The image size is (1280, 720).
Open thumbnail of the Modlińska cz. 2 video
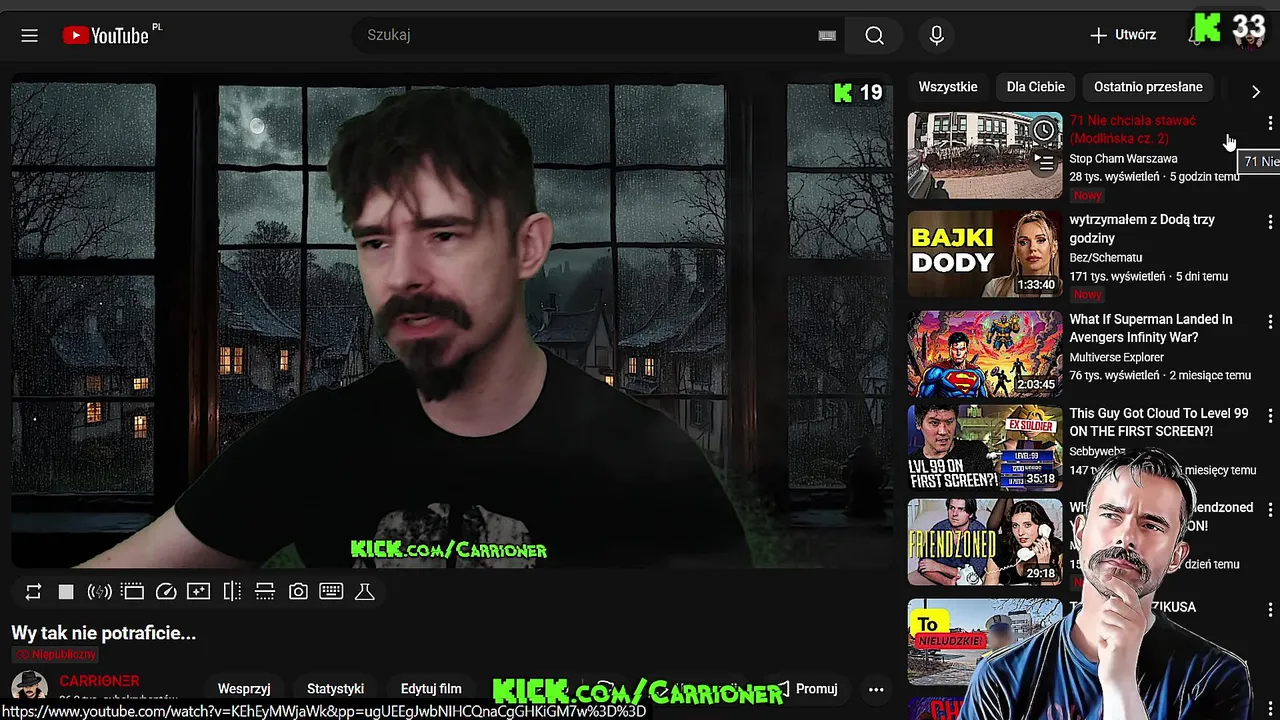click(985, 155)
